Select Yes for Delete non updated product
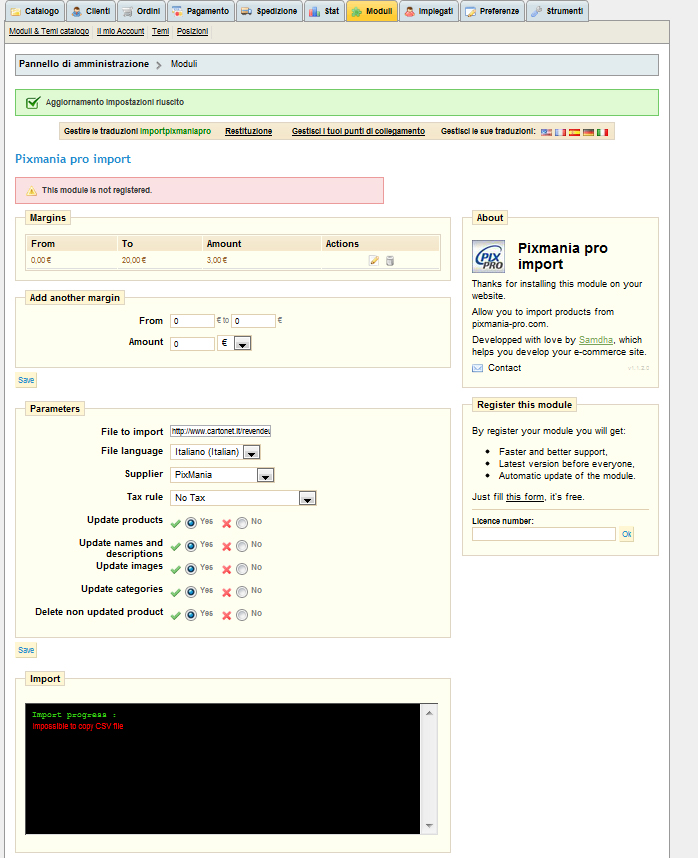This screenshot has width=698, height=858. pyautogui.click(x=191, y=615)
